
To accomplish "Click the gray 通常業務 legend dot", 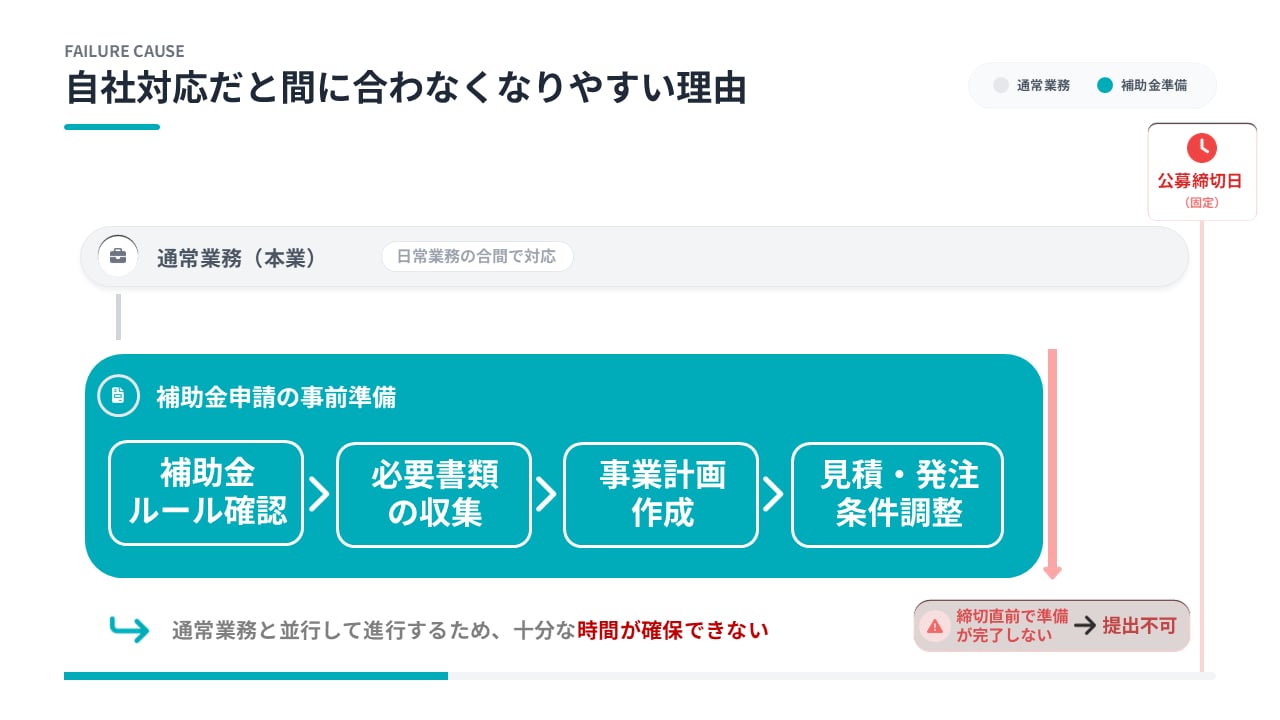I will (x=1001, y=85).
